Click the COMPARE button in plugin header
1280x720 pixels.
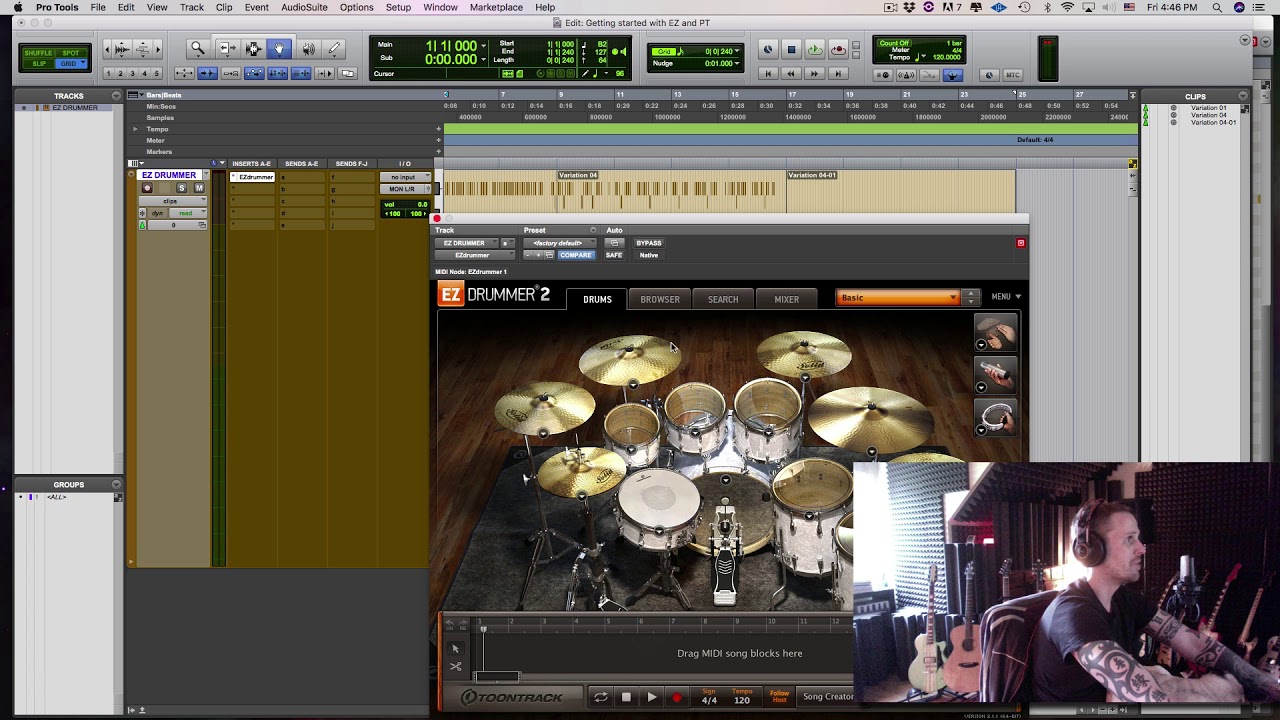[576, 255]
